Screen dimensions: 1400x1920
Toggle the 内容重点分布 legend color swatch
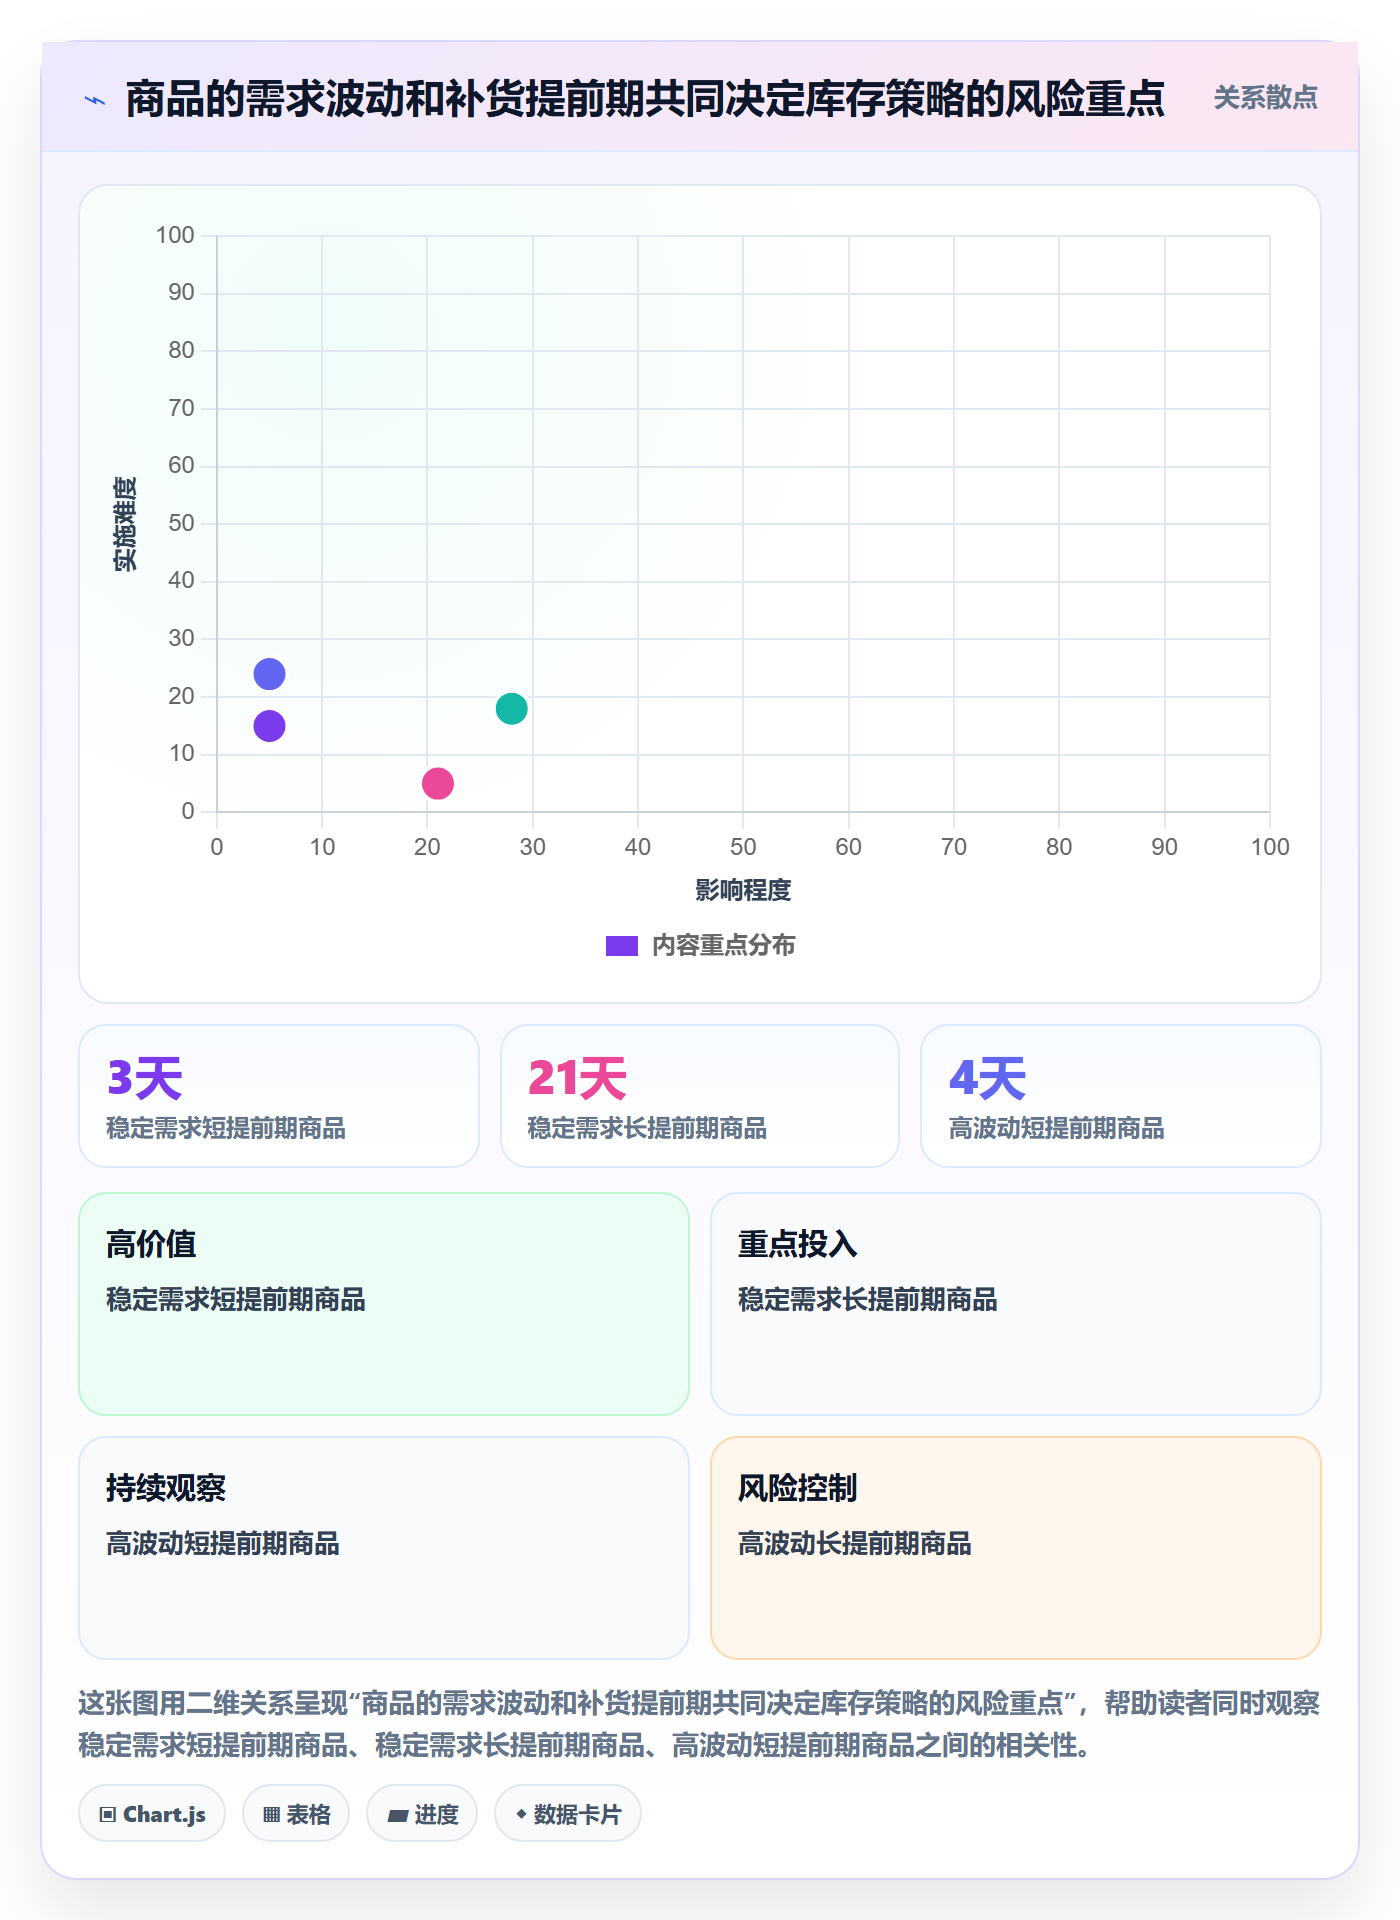coord(621,946)
